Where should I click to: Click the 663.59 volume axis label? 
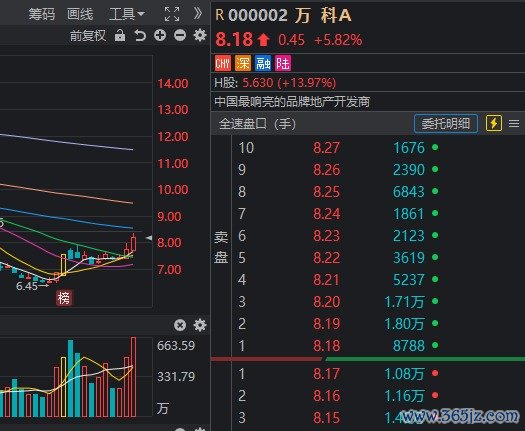click(x=176, y=346)
